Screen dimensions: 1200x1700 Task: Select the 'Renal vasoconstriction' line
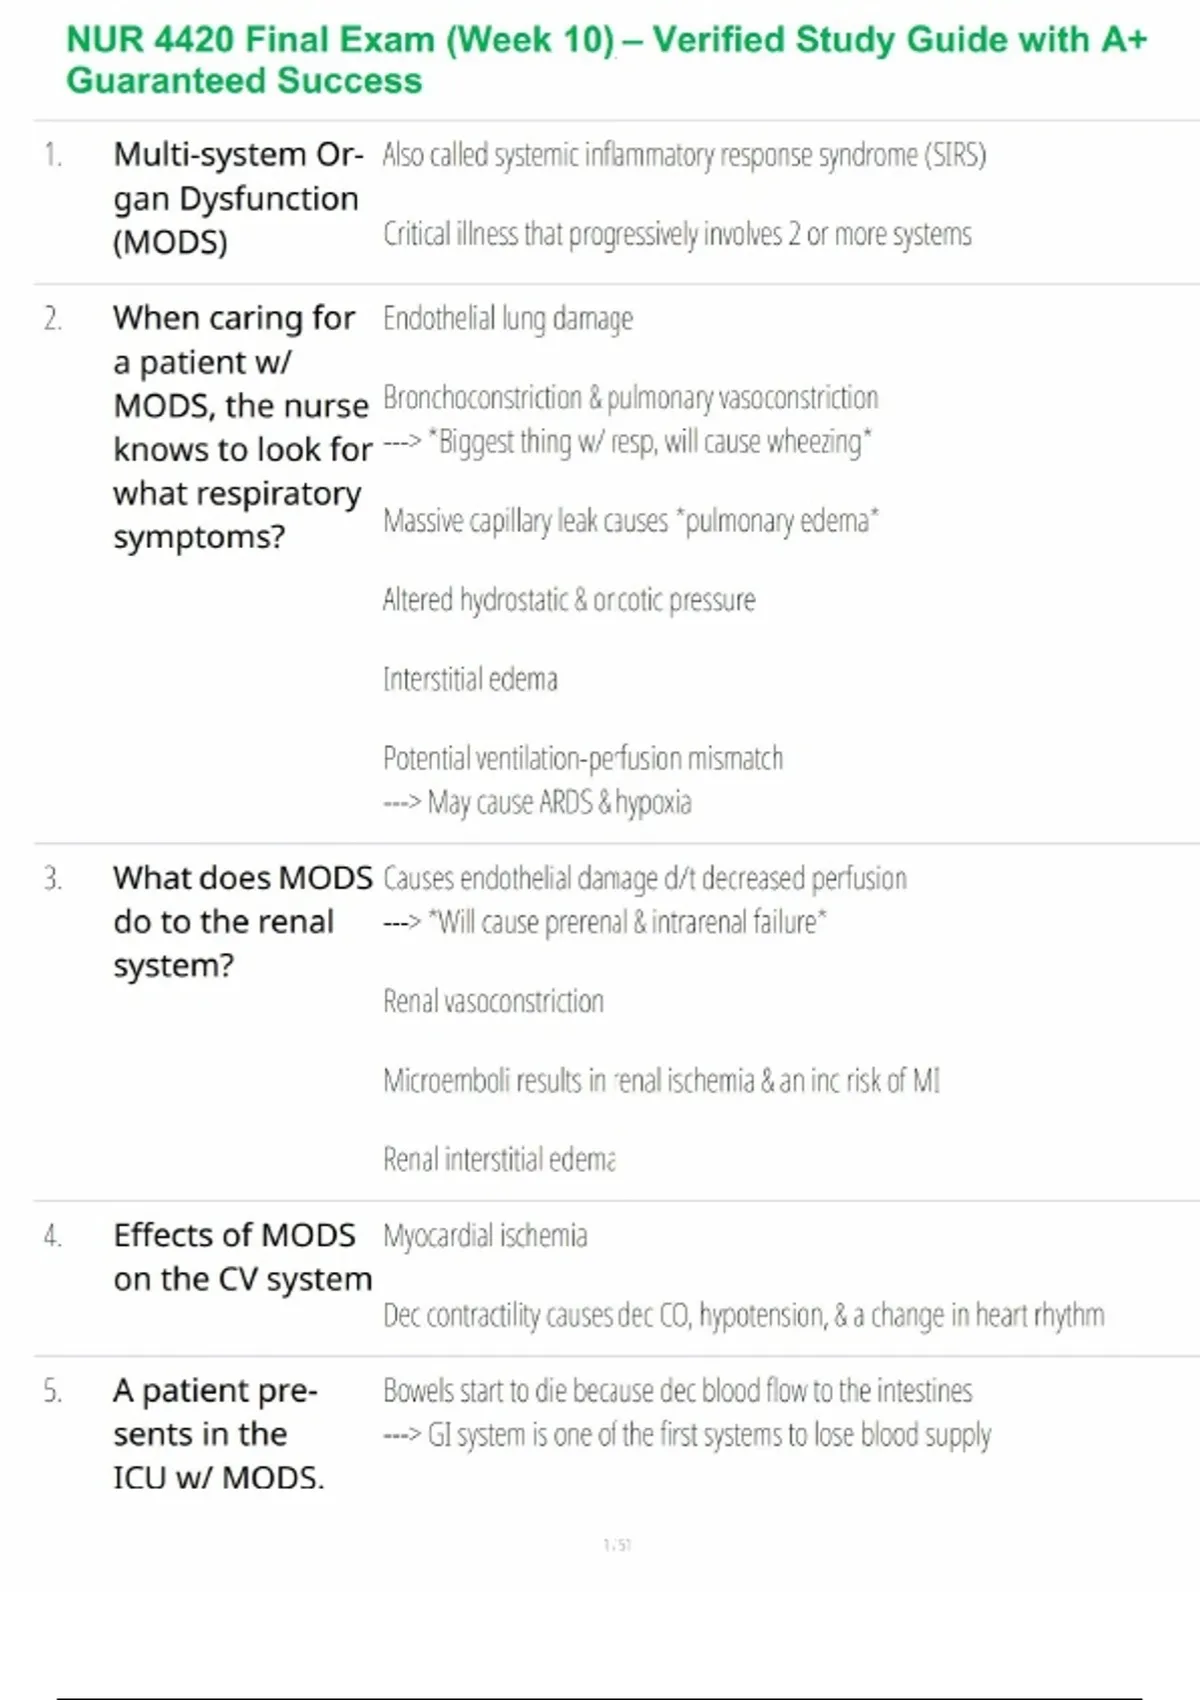pyautogui.click(x=493, y=1001)
